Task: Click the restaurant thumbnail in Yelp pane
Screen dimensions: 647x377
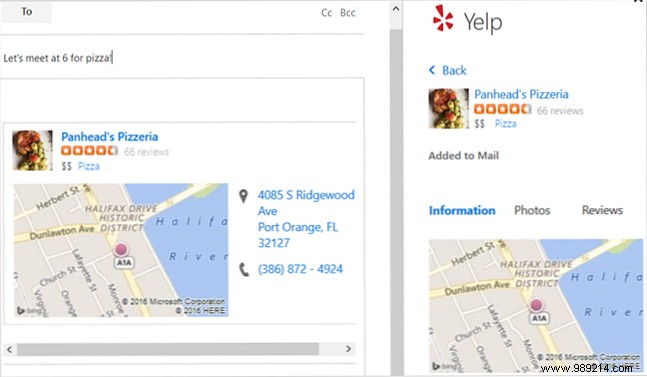Action: [449, 108]
